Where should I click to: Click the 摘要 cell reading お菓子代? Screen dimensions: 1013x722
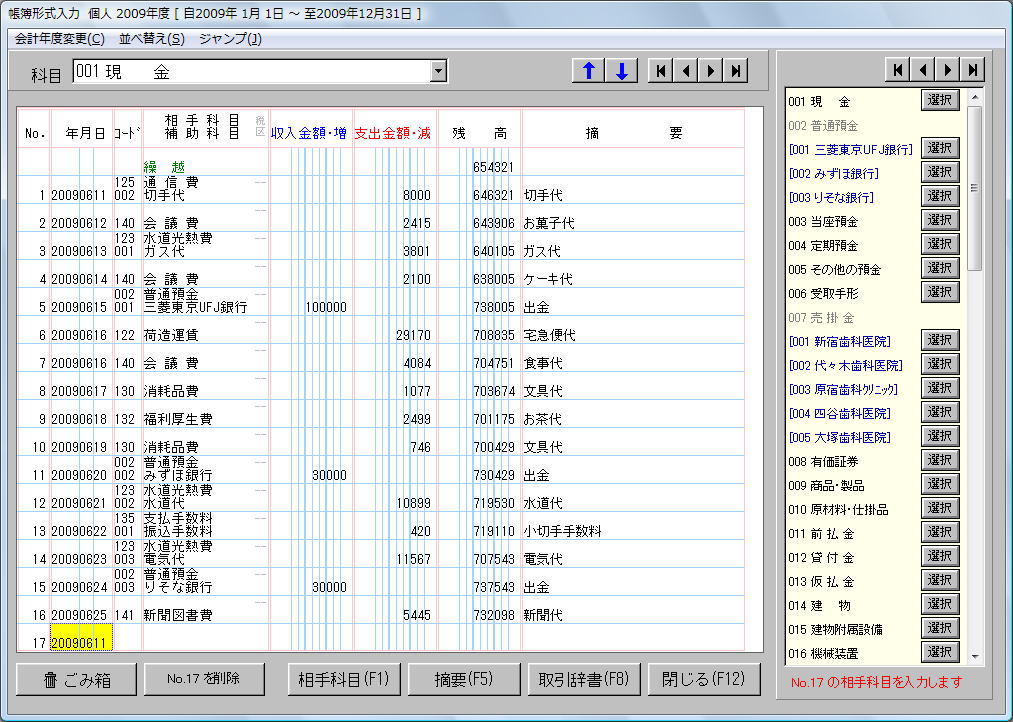pyautogui.click(x=549, y=223)
